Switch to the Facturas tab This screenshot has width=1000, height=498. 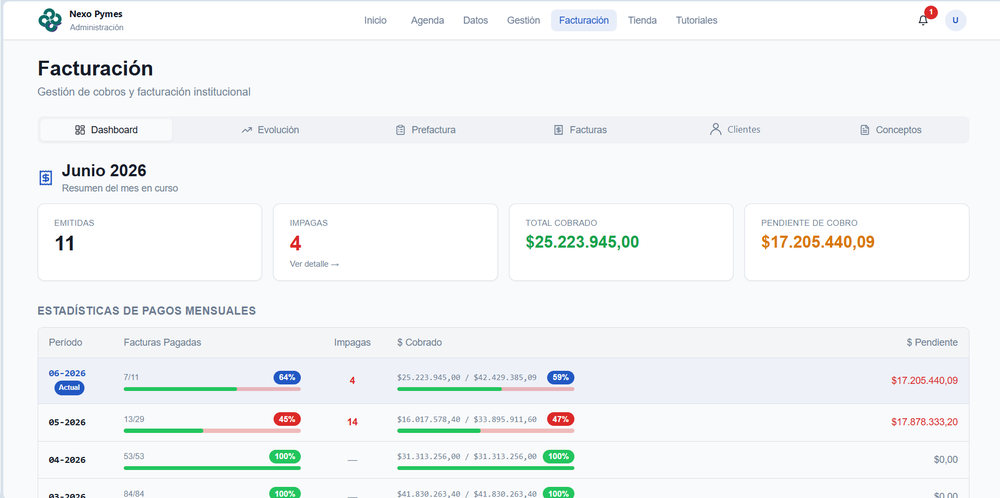[x=580, y=130]
